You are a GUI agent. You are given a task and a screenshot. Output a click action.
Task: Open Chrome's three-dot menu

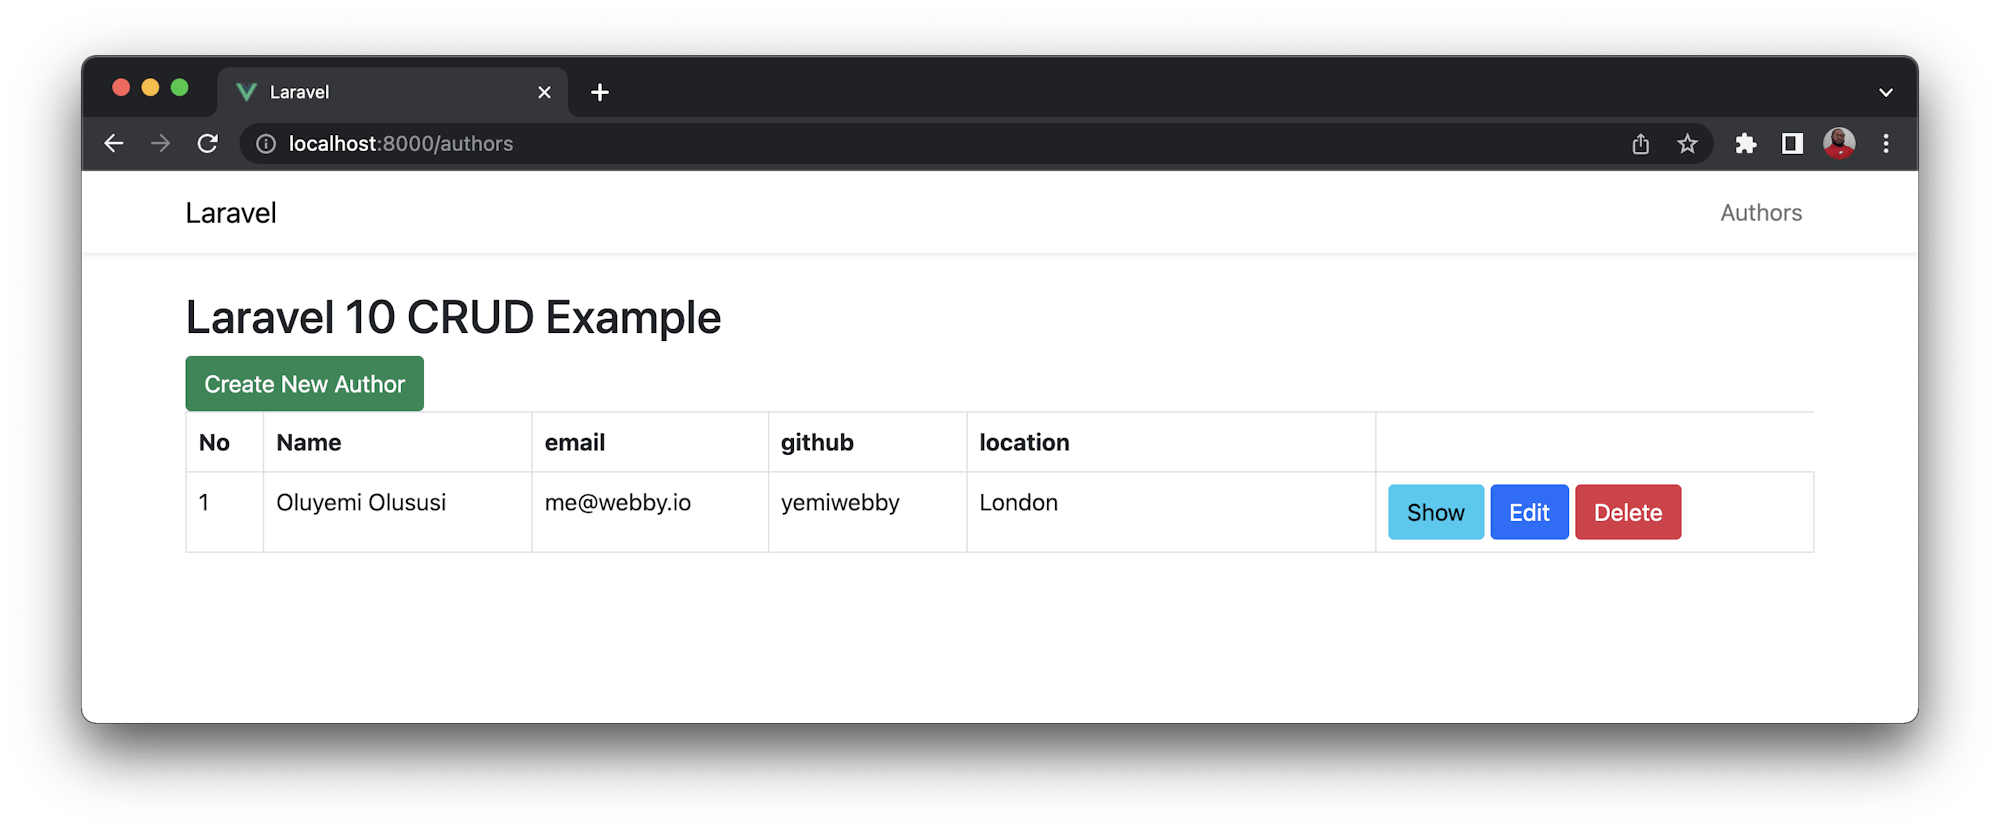point(1886,144)
